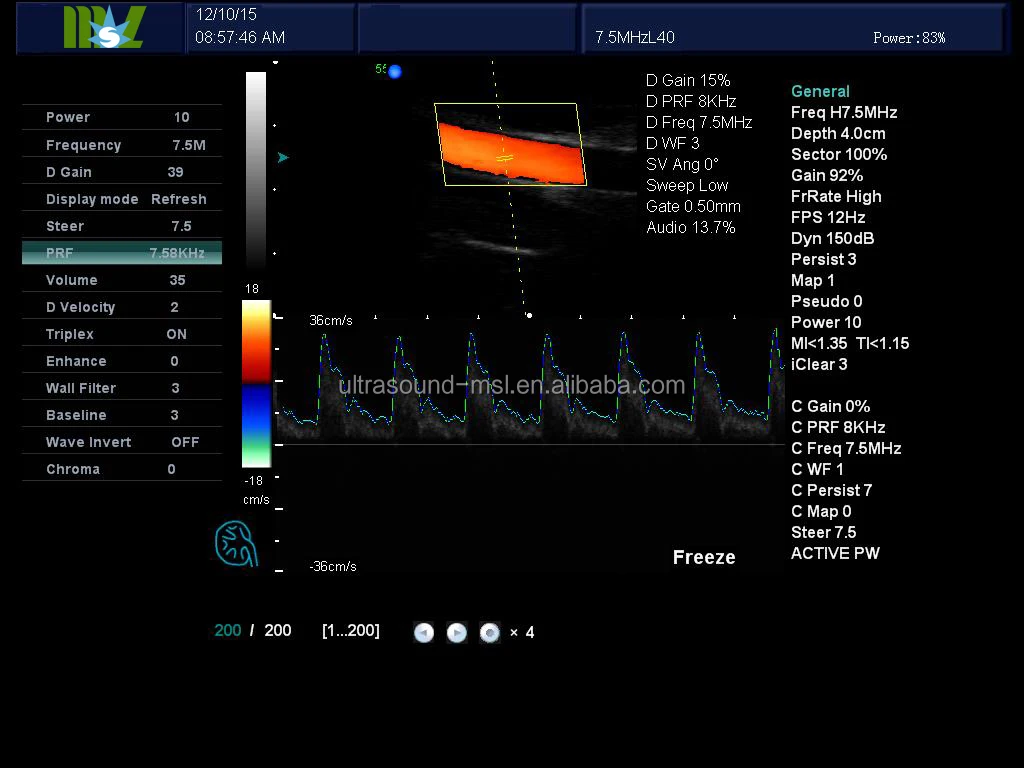1024x768 pixels.
Task: Select the Baseline menu item
Action: click(121, 415)
